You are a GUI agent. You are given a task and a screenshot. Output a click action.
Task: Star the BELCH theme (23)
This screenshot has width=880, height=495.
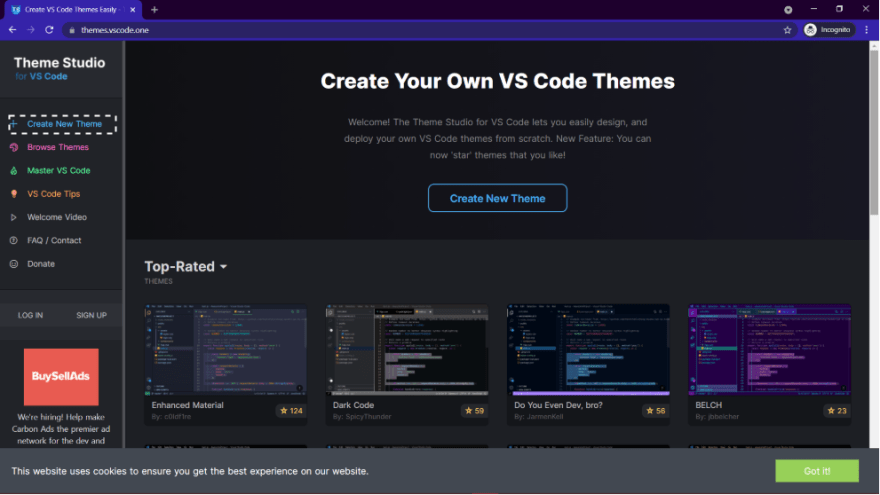point(837,411)
